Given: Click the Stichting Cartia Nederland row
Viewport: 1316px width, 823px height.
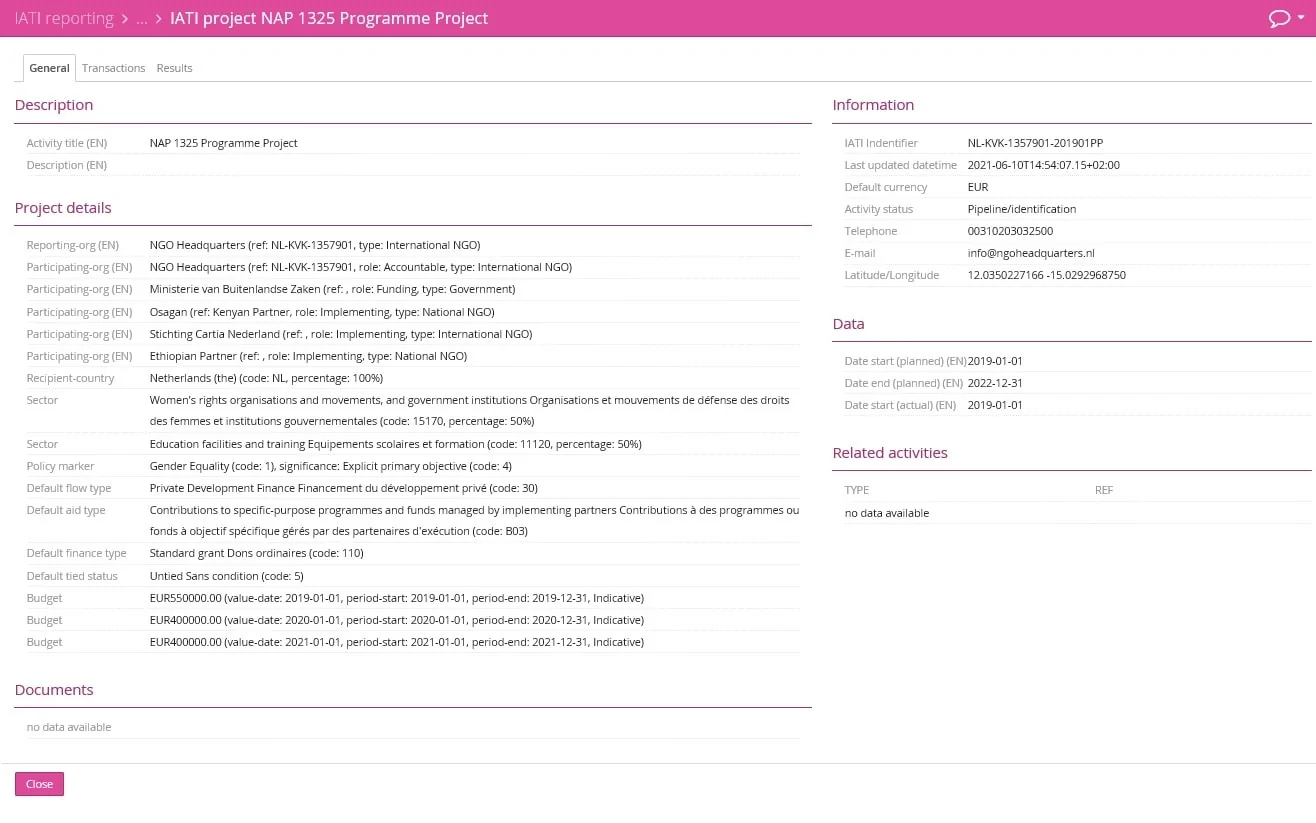Looking at the screenshot, I should click(413, 334).
